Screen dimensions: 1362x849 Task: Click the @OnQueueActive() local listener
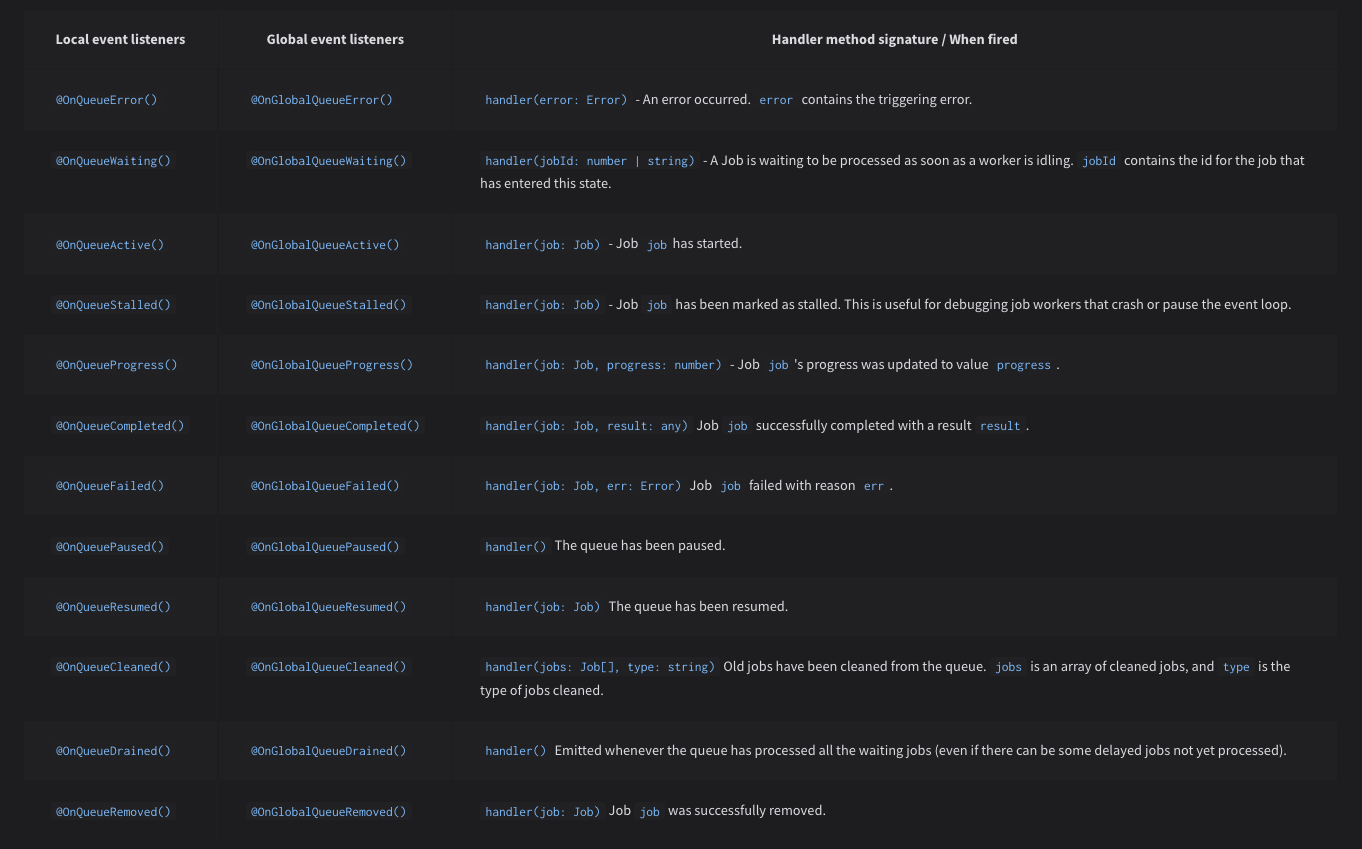point(109,245)
